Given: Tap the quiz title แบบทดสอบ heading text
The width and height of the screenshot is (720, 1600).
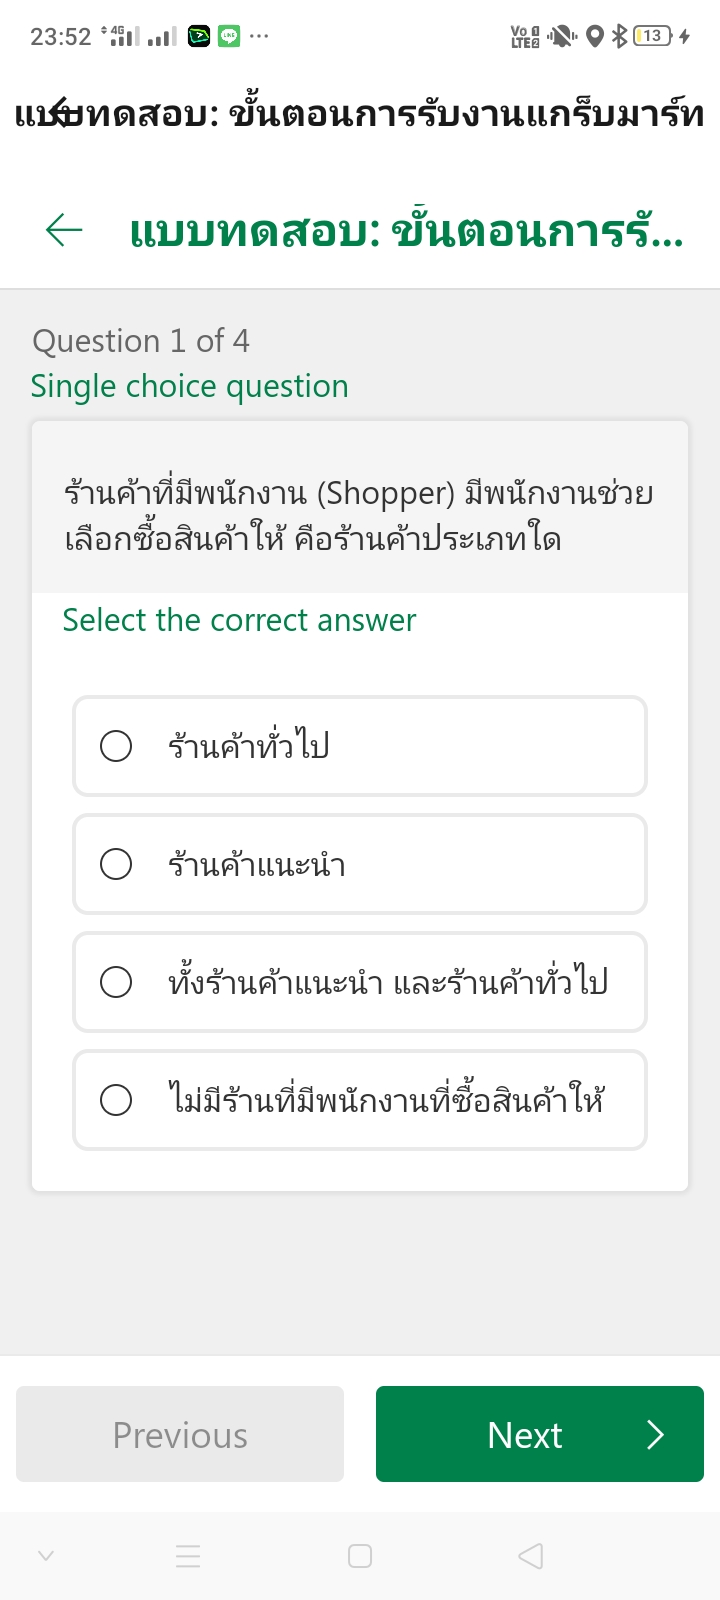Looking at the screenshot, I should (405, 232).
